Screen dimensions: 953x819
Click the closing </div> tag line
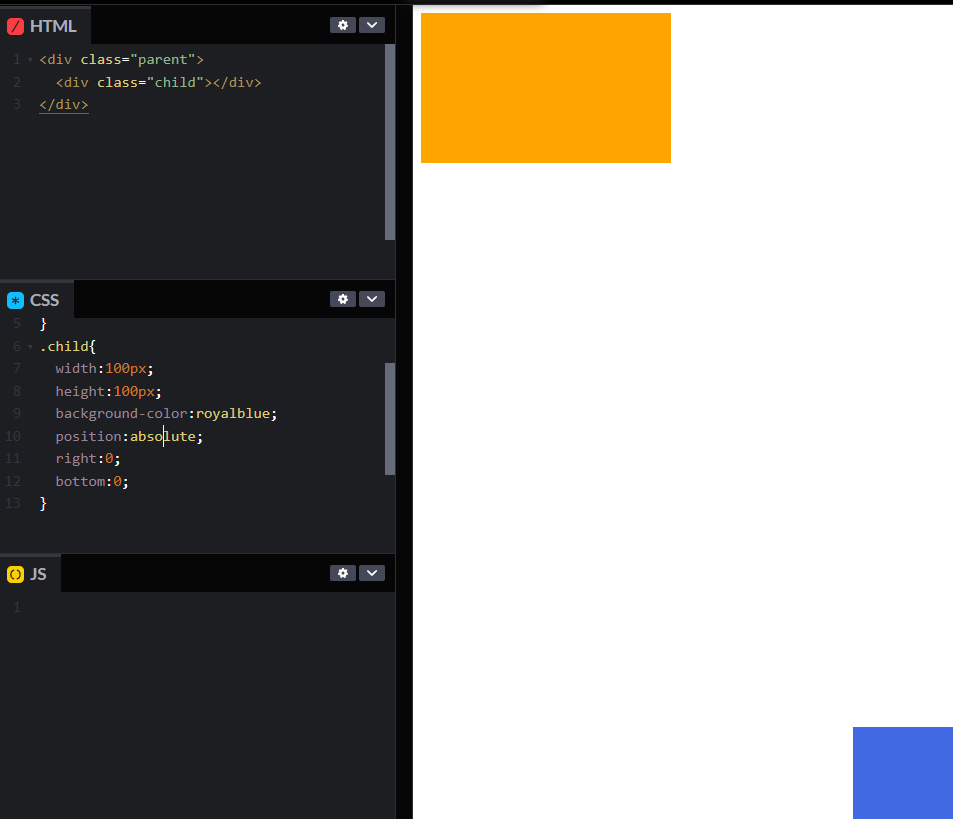64,105
